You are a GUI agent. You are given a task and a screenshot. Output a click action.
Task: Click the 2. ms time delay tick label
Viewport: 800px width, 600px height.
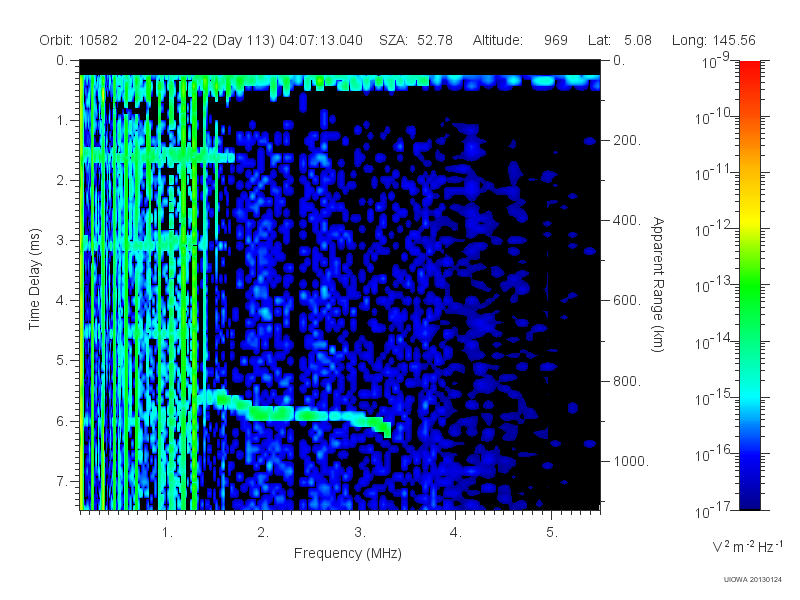[62, 181]
